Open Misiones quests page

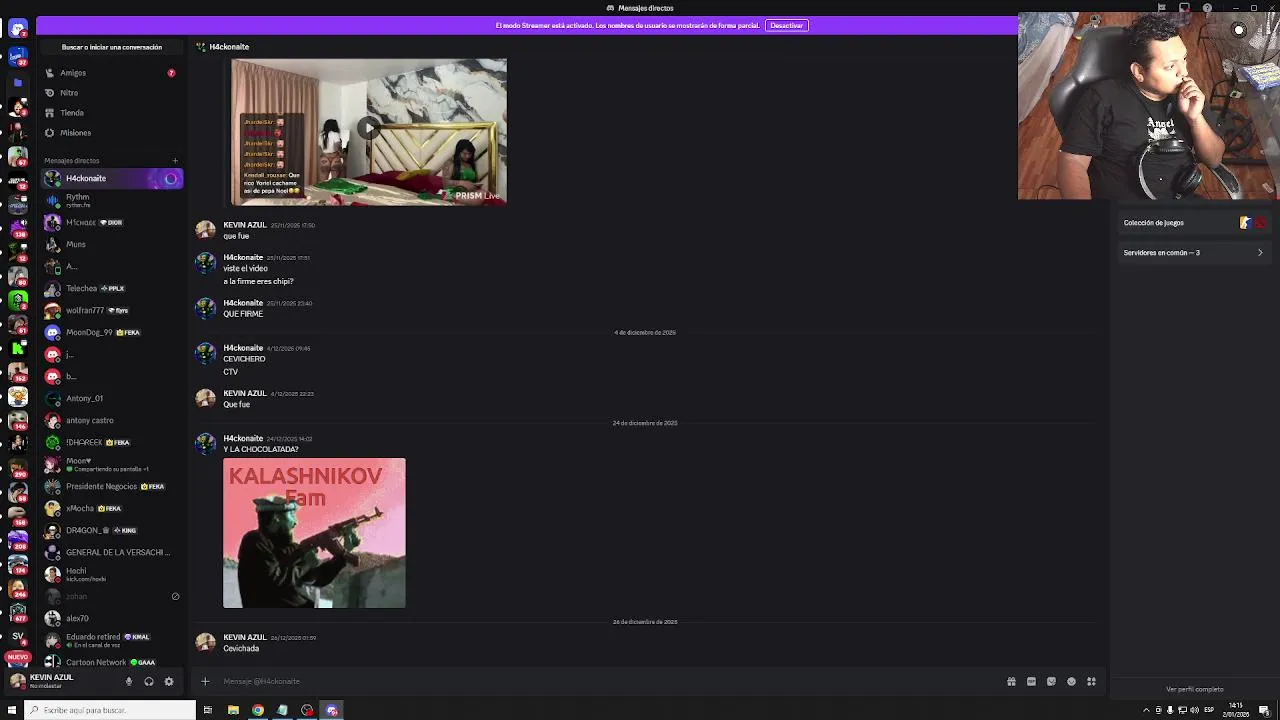coord(111,133)
